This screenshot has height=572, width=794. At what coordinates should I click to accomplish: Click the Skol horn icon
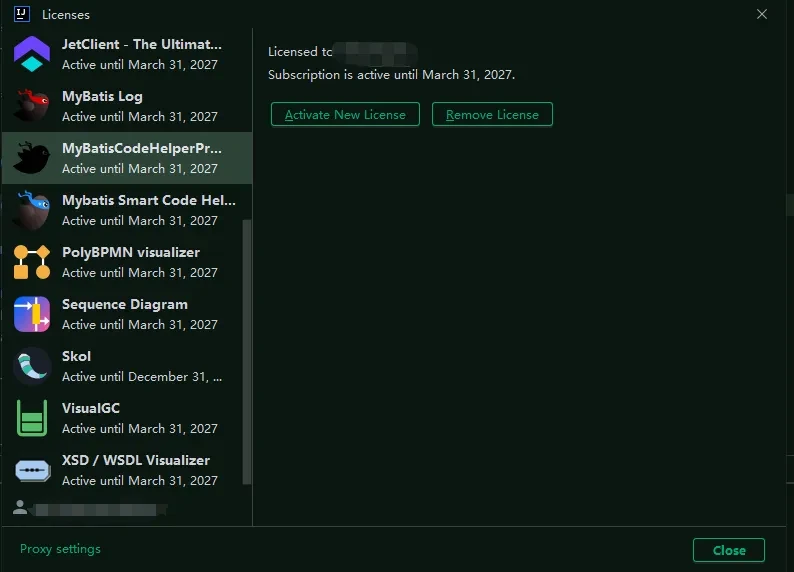pyautogui.click(x=31, y=366)
